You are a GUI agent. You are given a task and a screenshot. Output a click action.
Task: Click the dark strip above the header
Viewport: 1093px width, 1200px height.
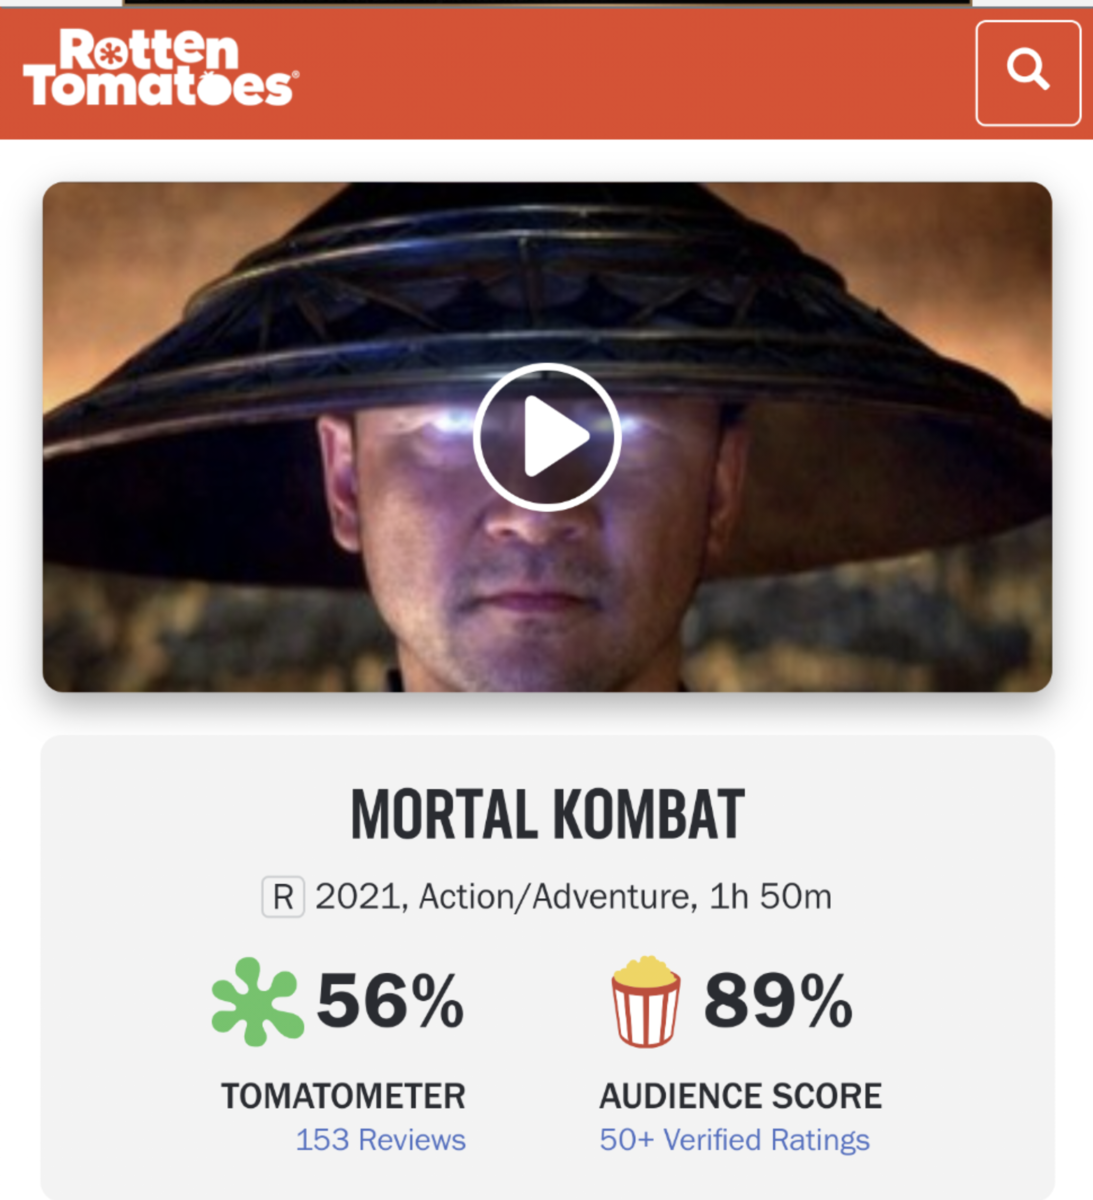546,3
